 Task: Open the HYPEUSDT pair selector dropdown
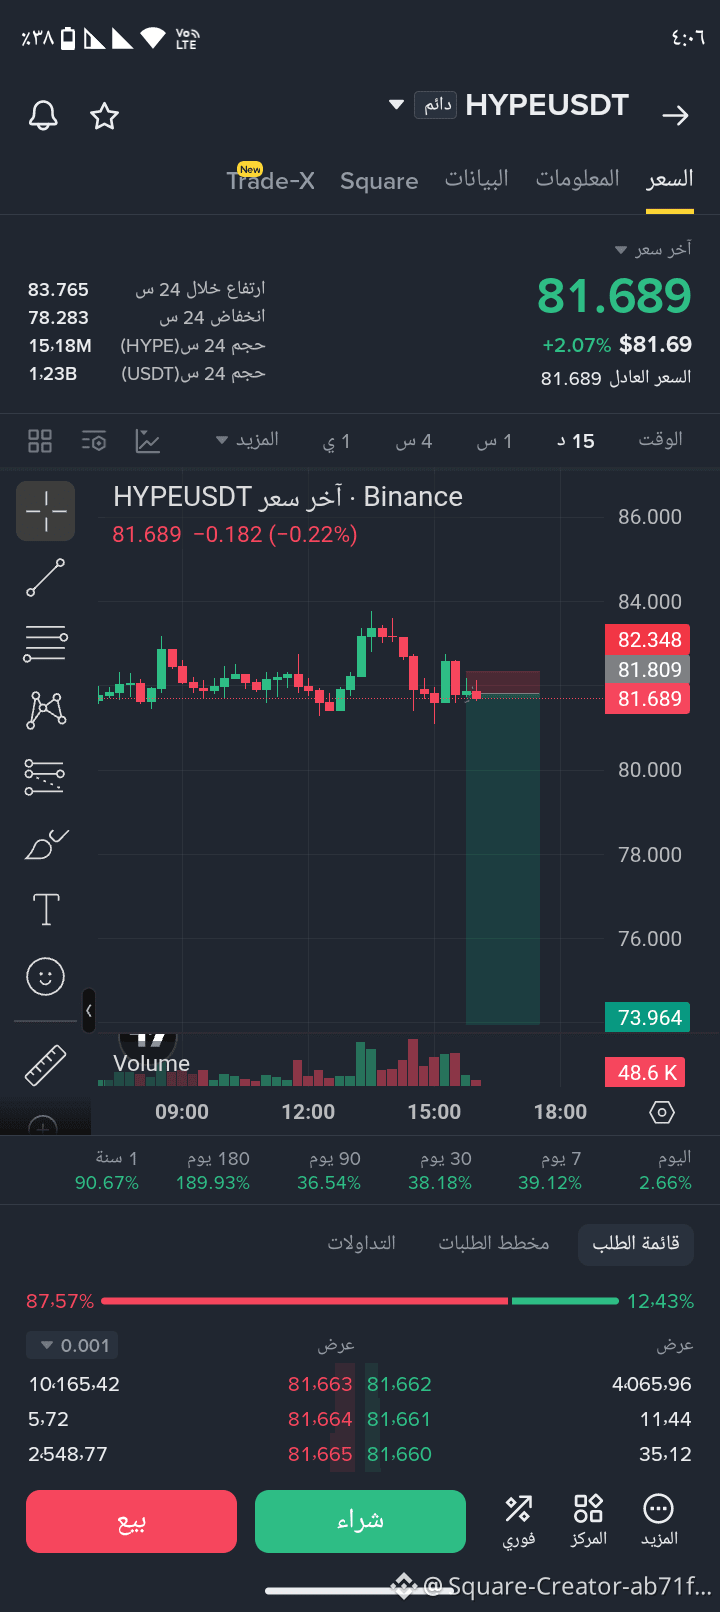pos(396,104)
